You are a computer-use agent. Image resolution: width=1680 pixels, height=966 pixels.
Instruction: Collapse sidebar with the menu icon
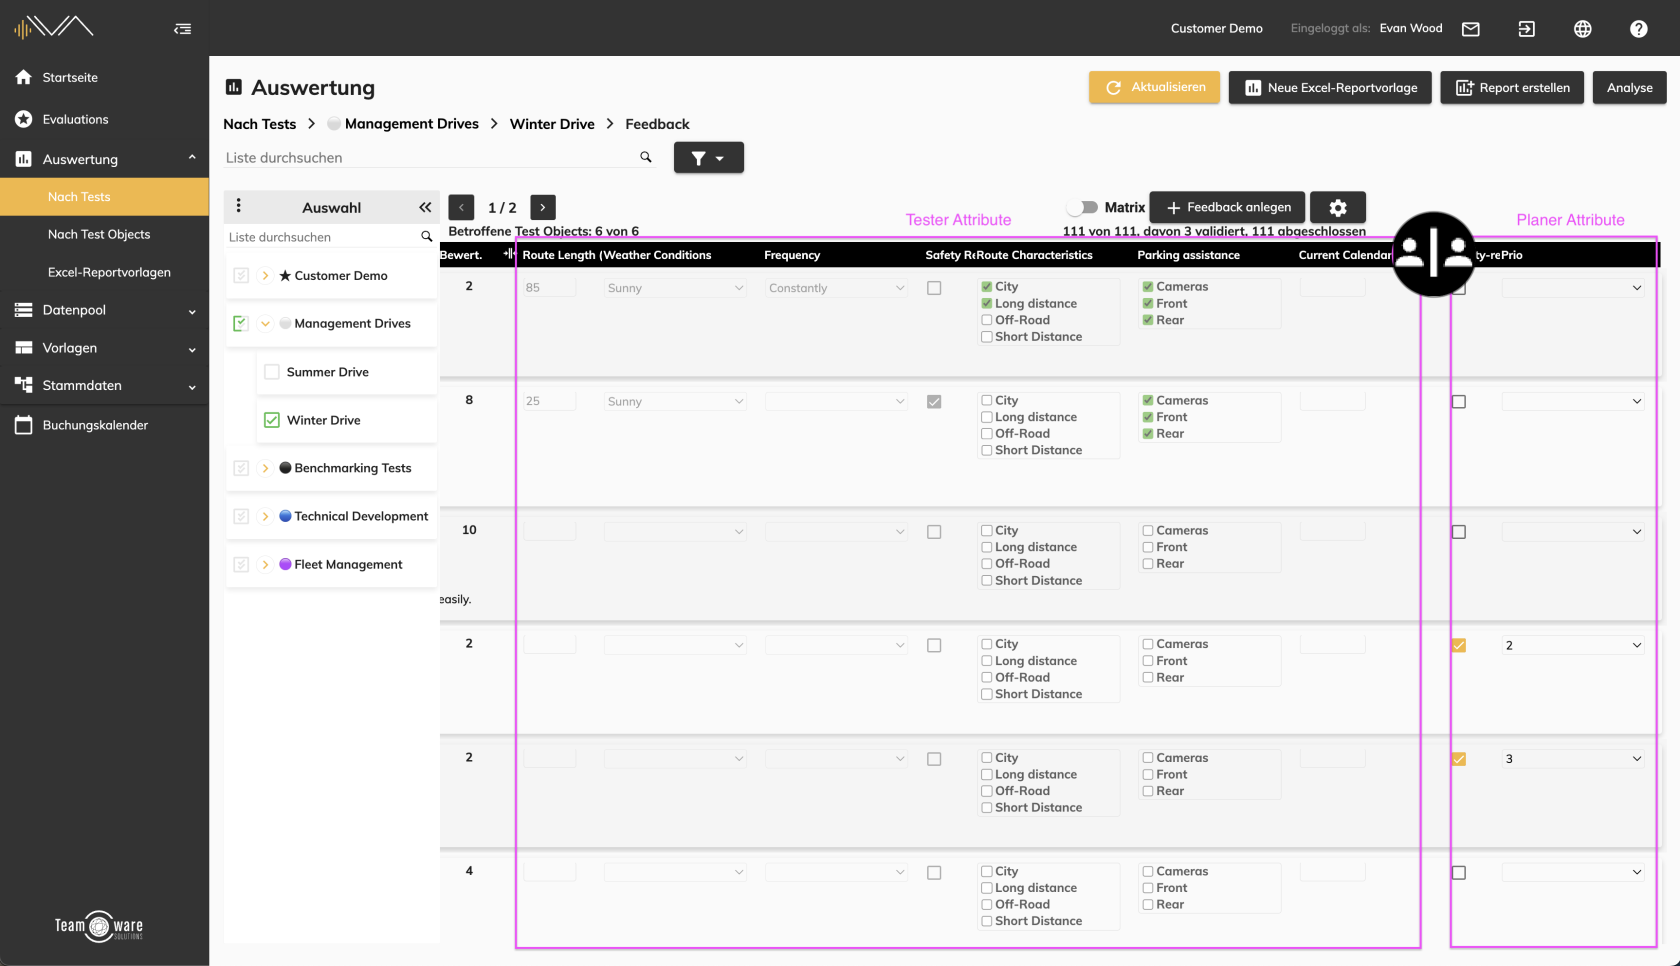[182, 29]
